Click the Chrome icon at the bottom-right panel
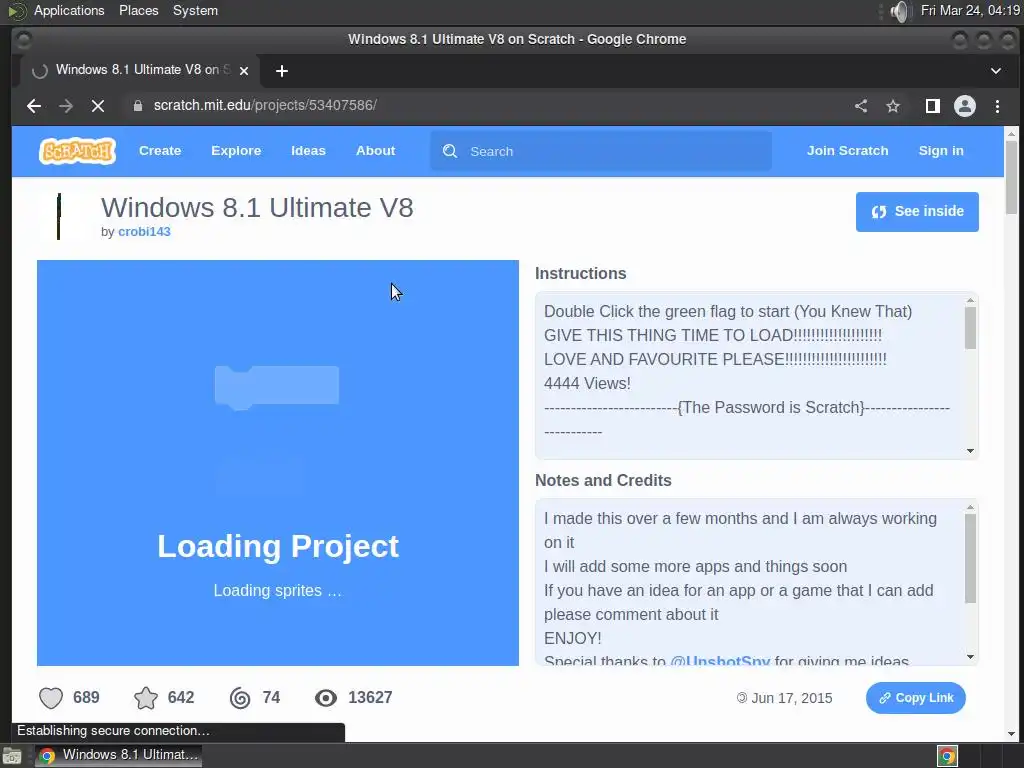The image size is (1024, 768). (x=947, y=756)
